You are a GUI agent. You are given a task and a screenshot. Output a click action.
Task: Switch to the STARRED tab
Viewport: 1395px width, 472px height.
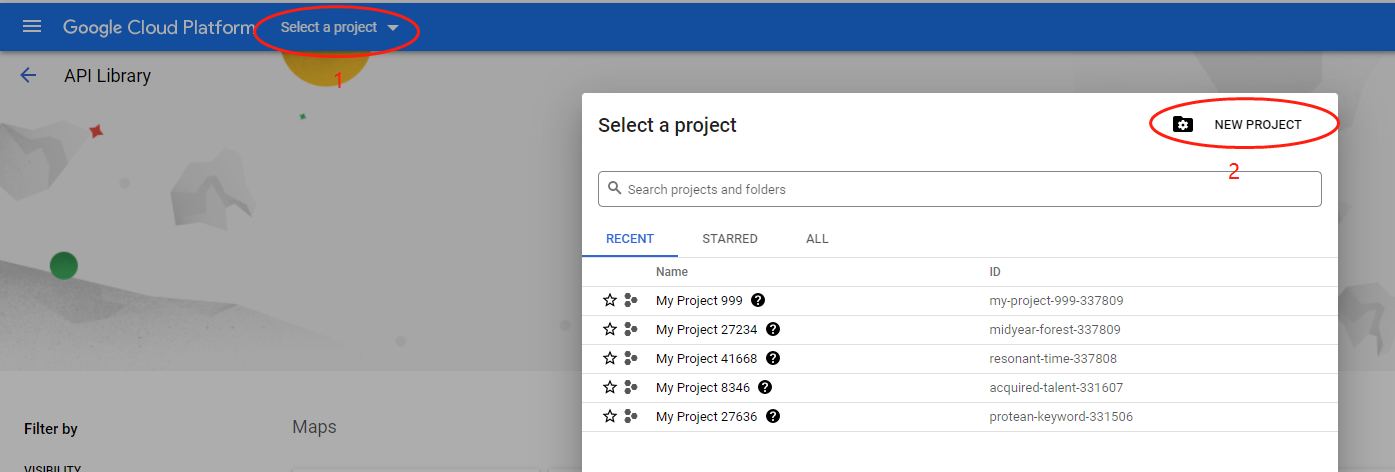coord(730,239)
